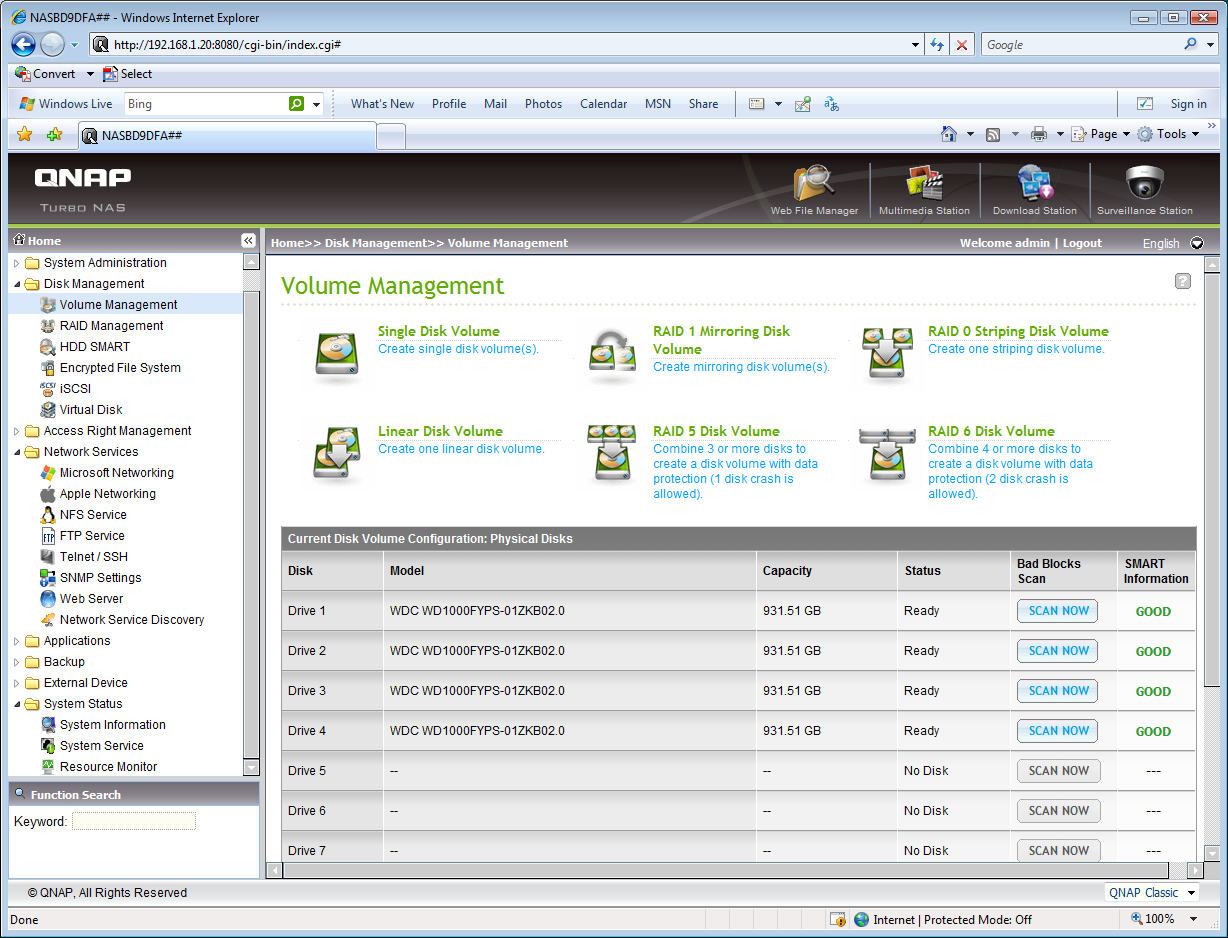Click Convert toolbar button
1228x938 pixels.
(x=45, y=74)
